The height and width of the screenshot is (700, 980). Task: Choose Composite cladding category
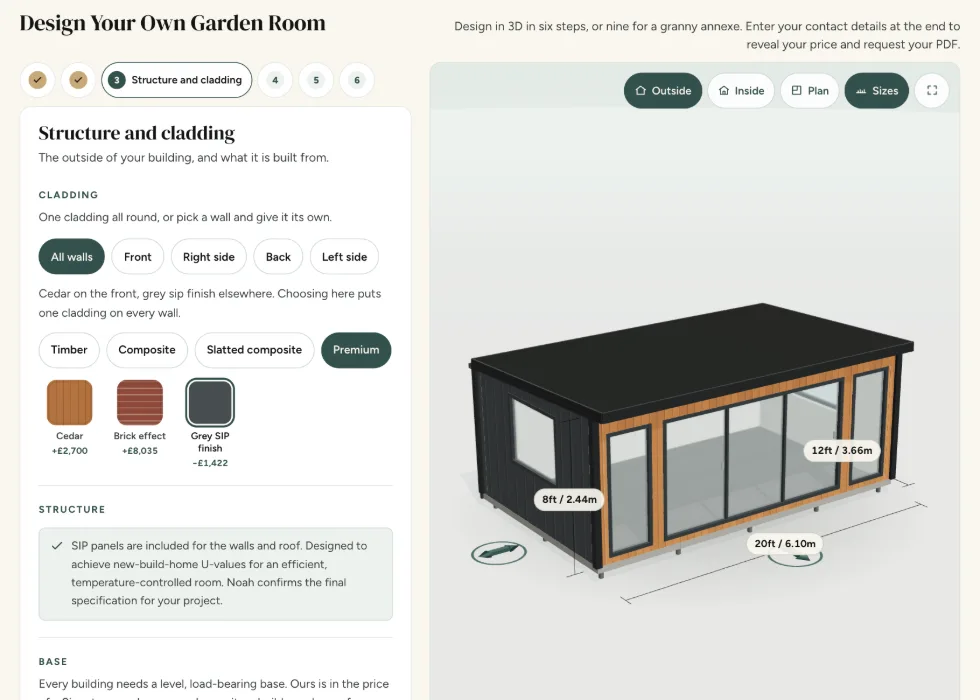[x=147, y=350]
